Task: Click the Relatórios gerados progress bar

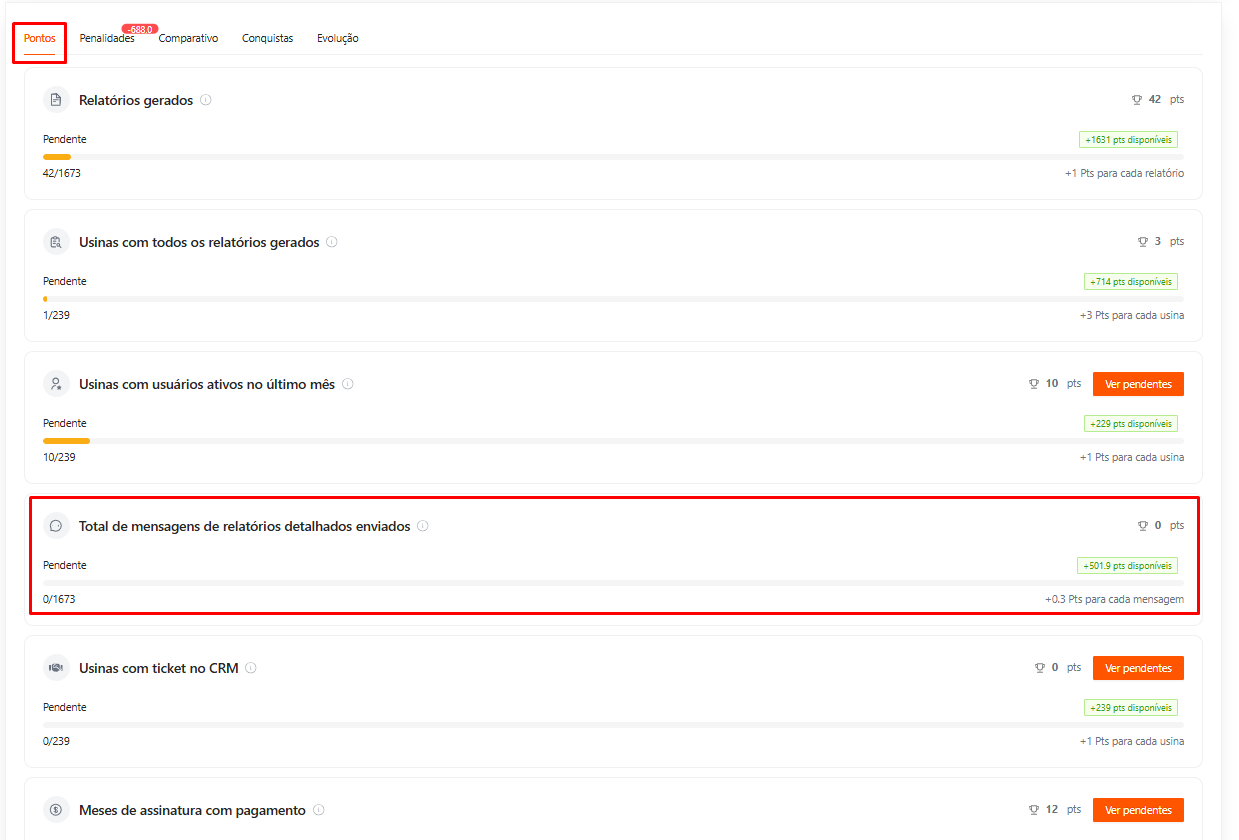Action: pos(613,157)
